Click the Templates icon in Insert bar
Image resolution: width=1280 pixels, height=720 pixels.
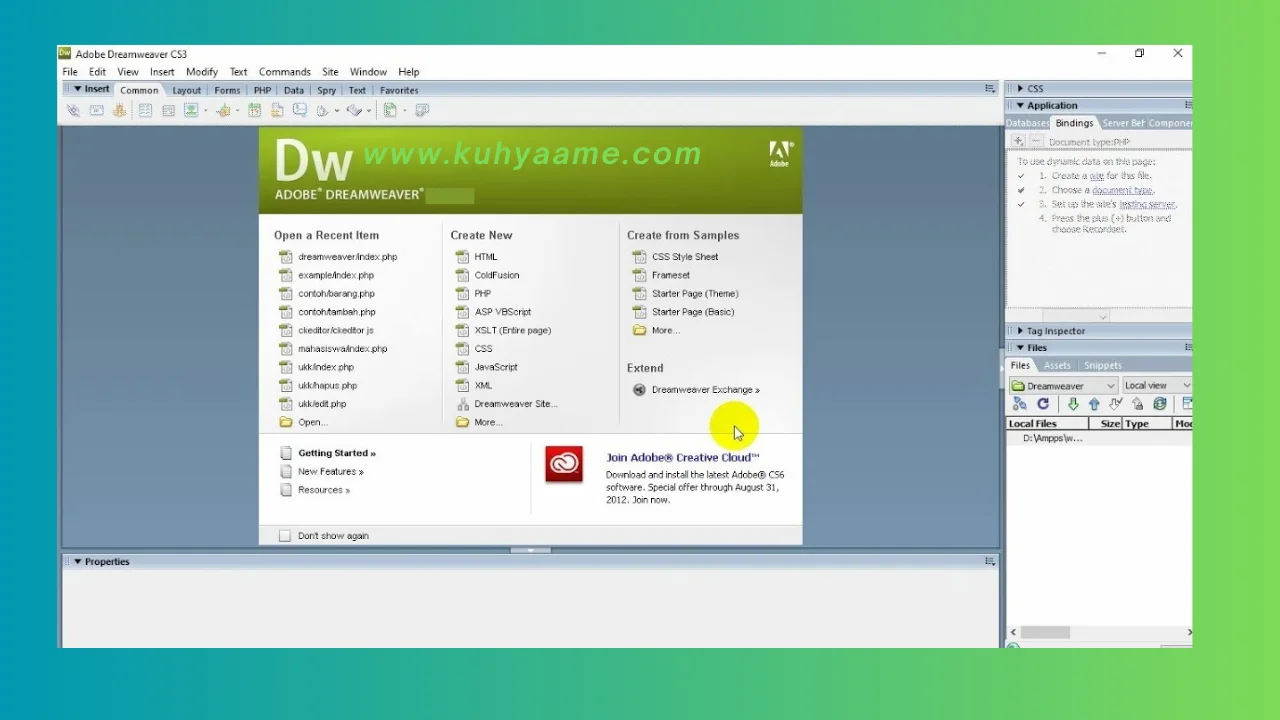(390, 111)
